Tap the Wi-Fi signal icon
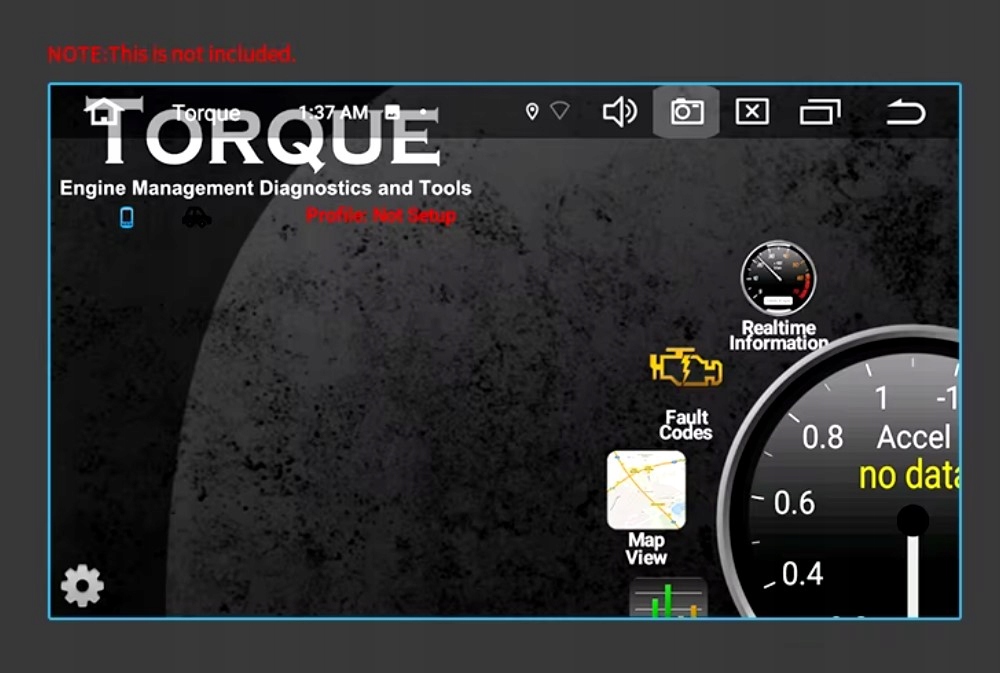The width and height of the screenshot is (1000, 673). [x=559, y=110]
